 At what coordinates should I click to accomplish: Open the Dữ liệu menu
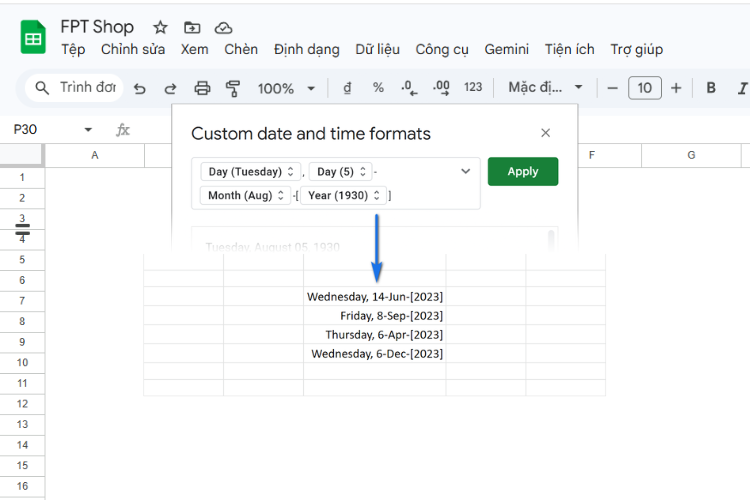(377, 49)
